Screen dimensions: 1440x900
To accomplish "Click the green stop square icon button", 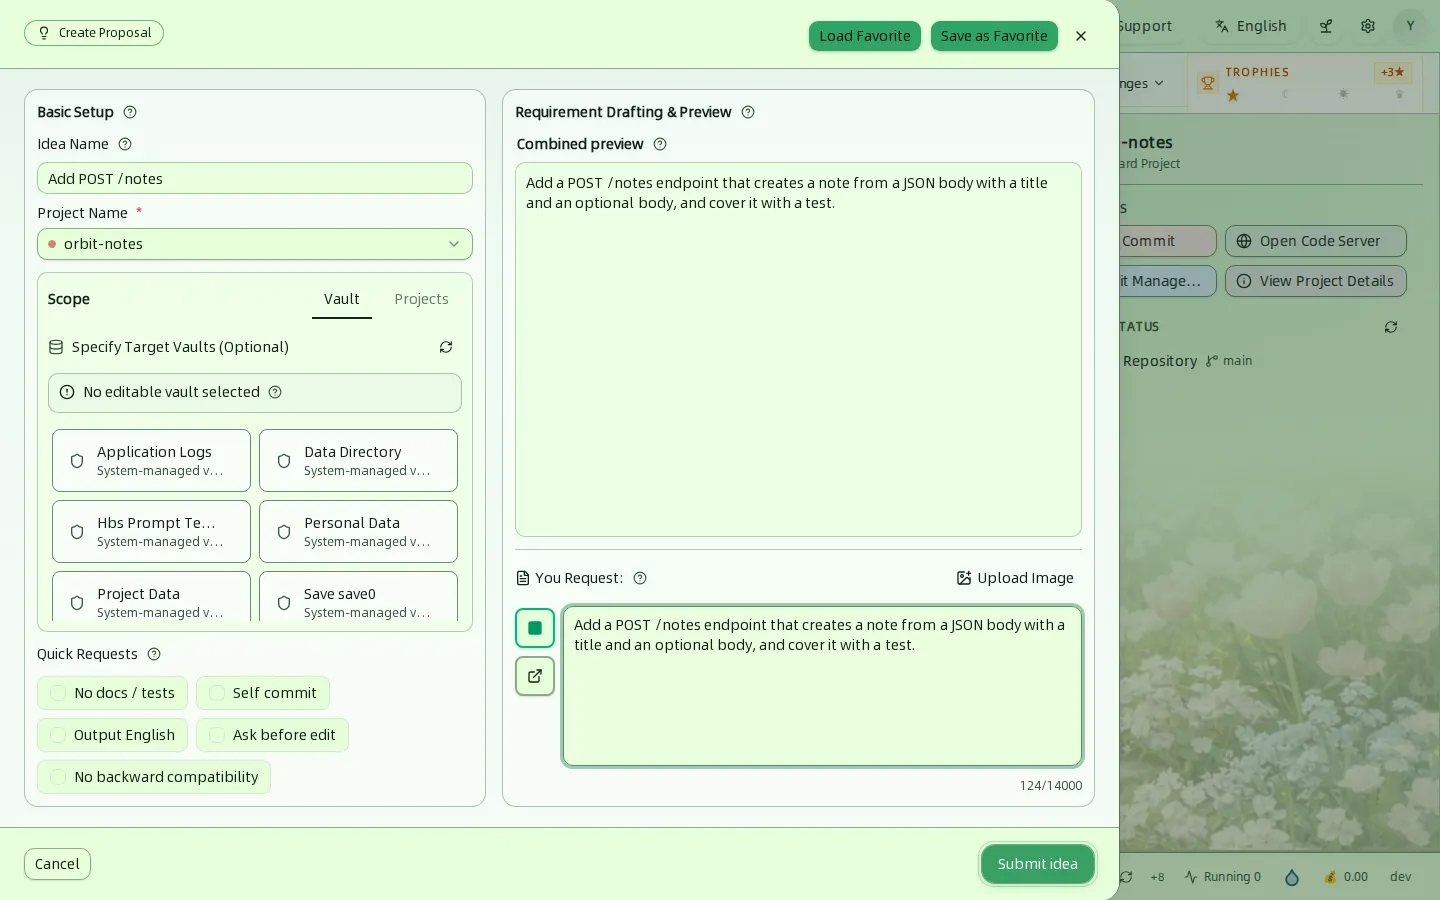I will pyautogui.click(x=535, y=628).
